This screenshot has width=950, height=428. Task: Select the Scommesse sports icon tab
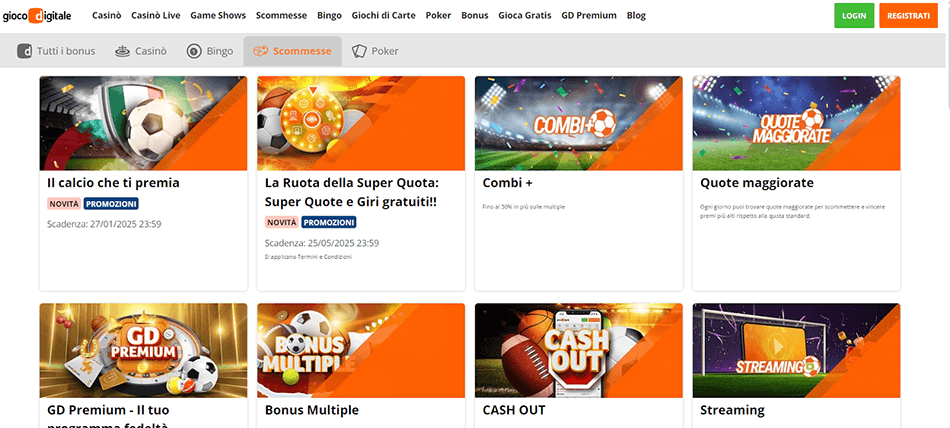point(261,51)
